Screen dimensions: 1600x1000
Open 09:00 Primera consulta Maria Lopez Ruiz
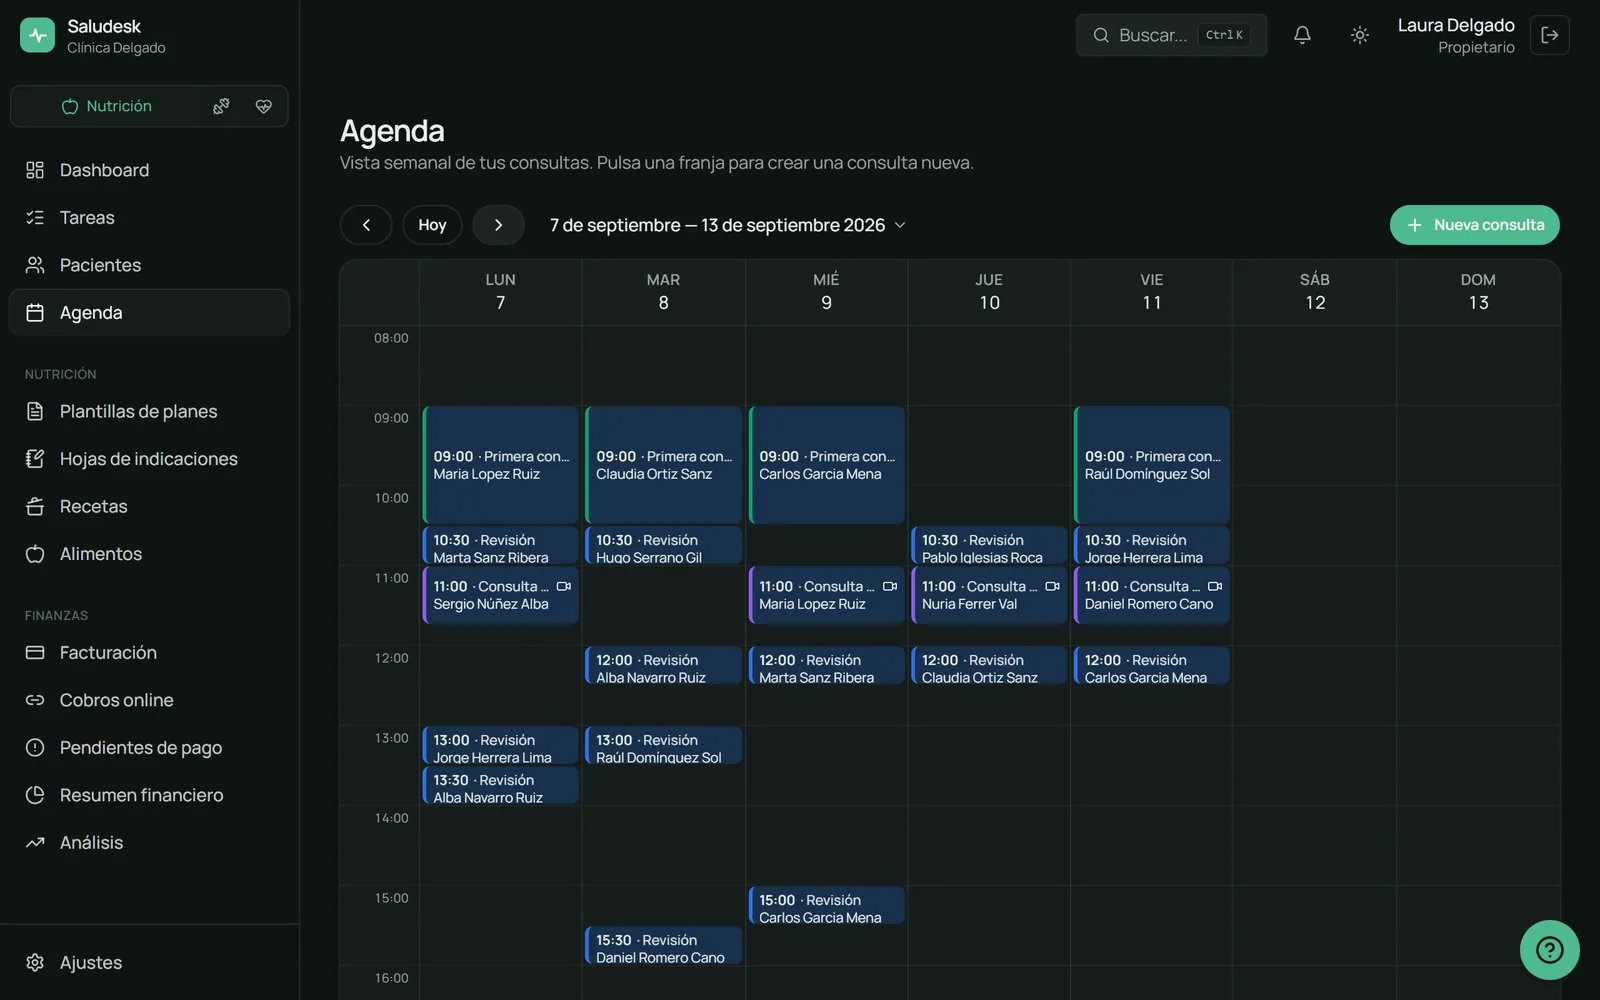tap(501, 465)
